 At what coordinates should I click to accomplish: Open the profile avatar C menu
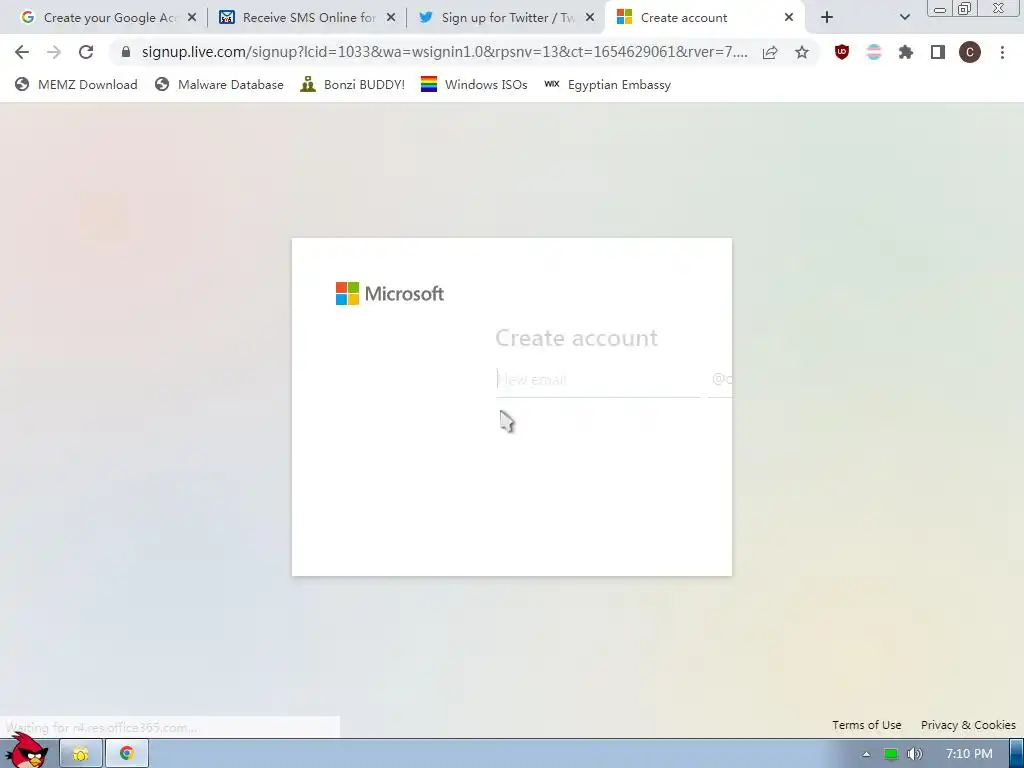click(970, 52)
